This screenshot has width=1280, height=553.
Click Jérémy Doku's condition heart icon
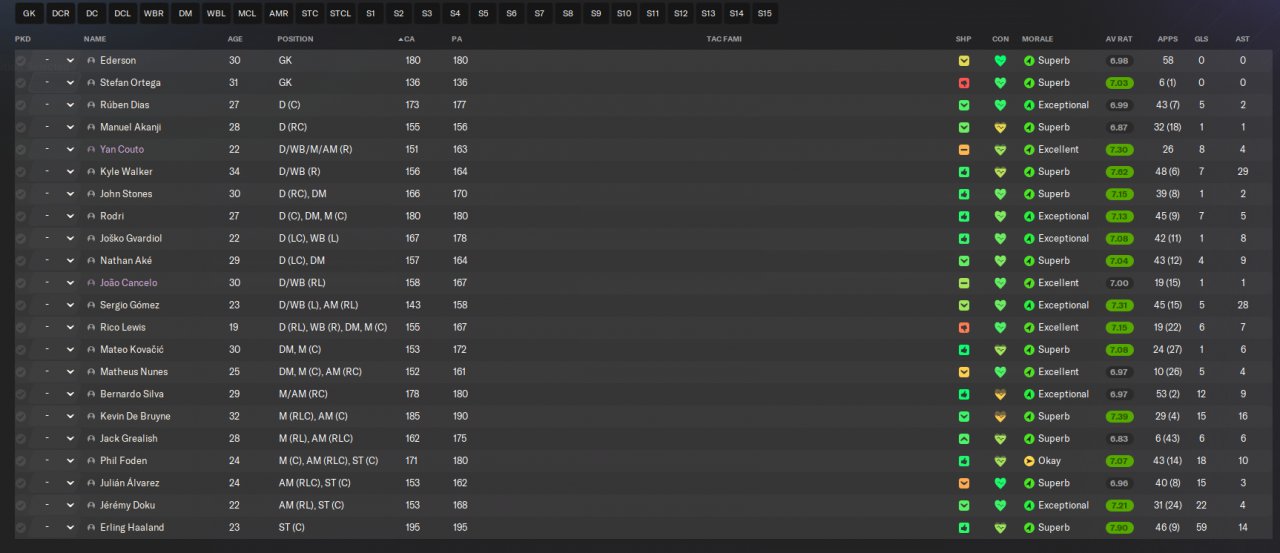(x=1000, y=505)
